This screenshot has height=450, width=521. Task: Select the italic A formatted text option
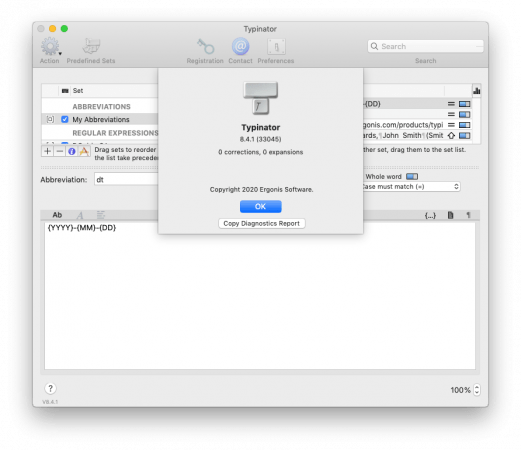[80, 215]
